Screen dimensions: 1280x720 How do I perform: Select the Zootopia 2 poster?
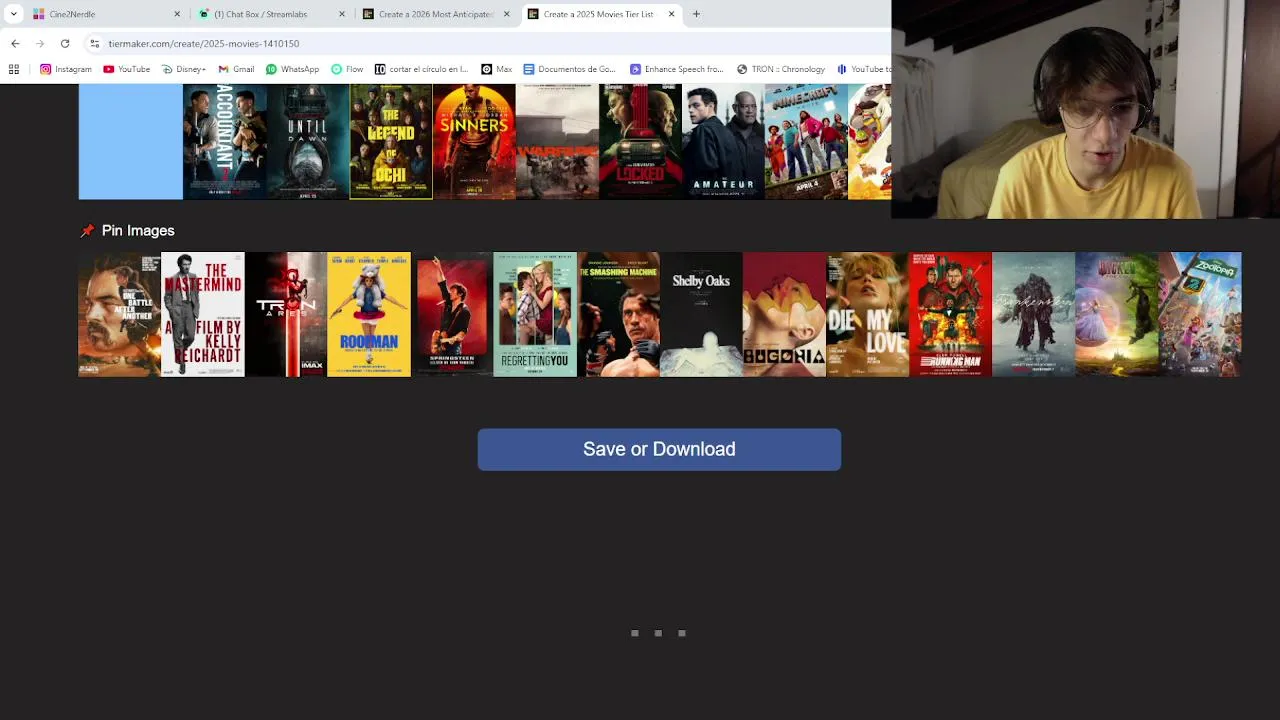1200,314
